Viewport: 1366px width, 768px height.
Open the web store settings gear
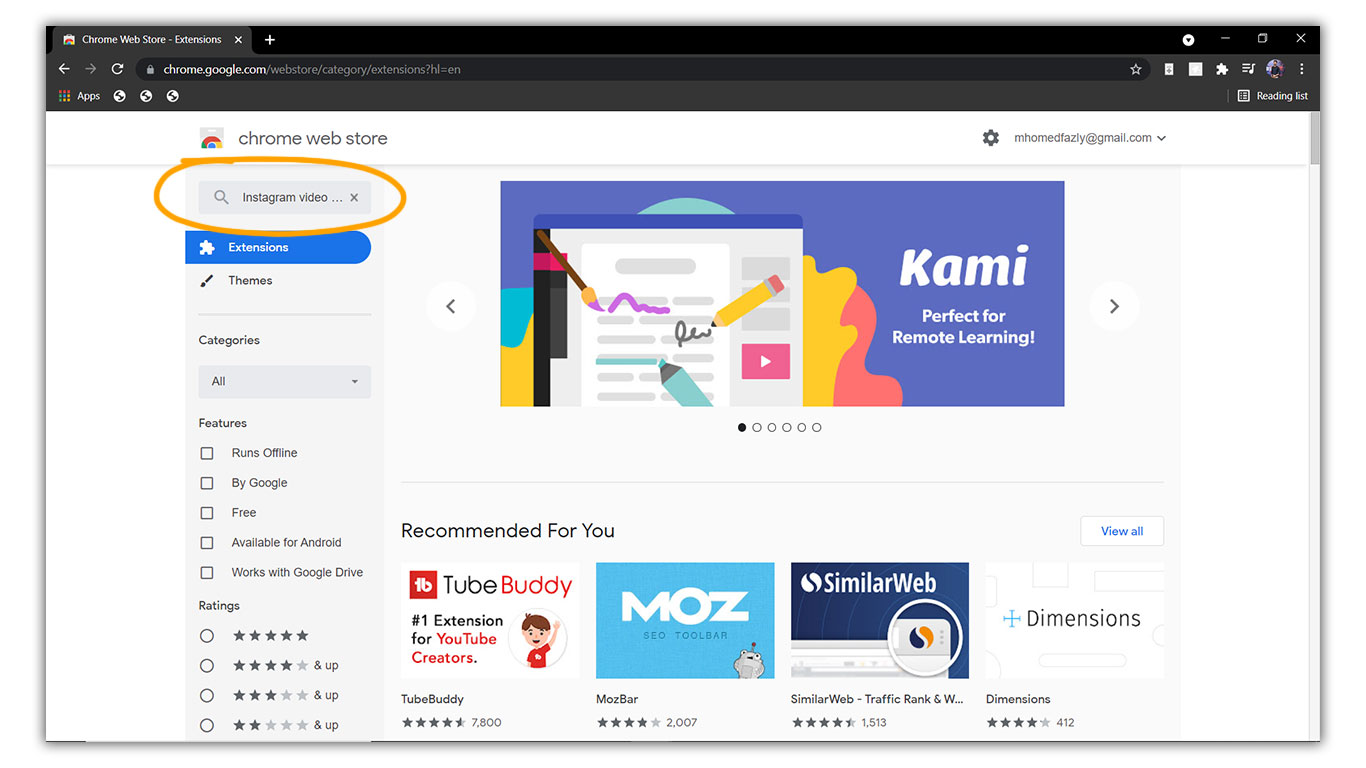pyautogui.click(x=990, y=138)
